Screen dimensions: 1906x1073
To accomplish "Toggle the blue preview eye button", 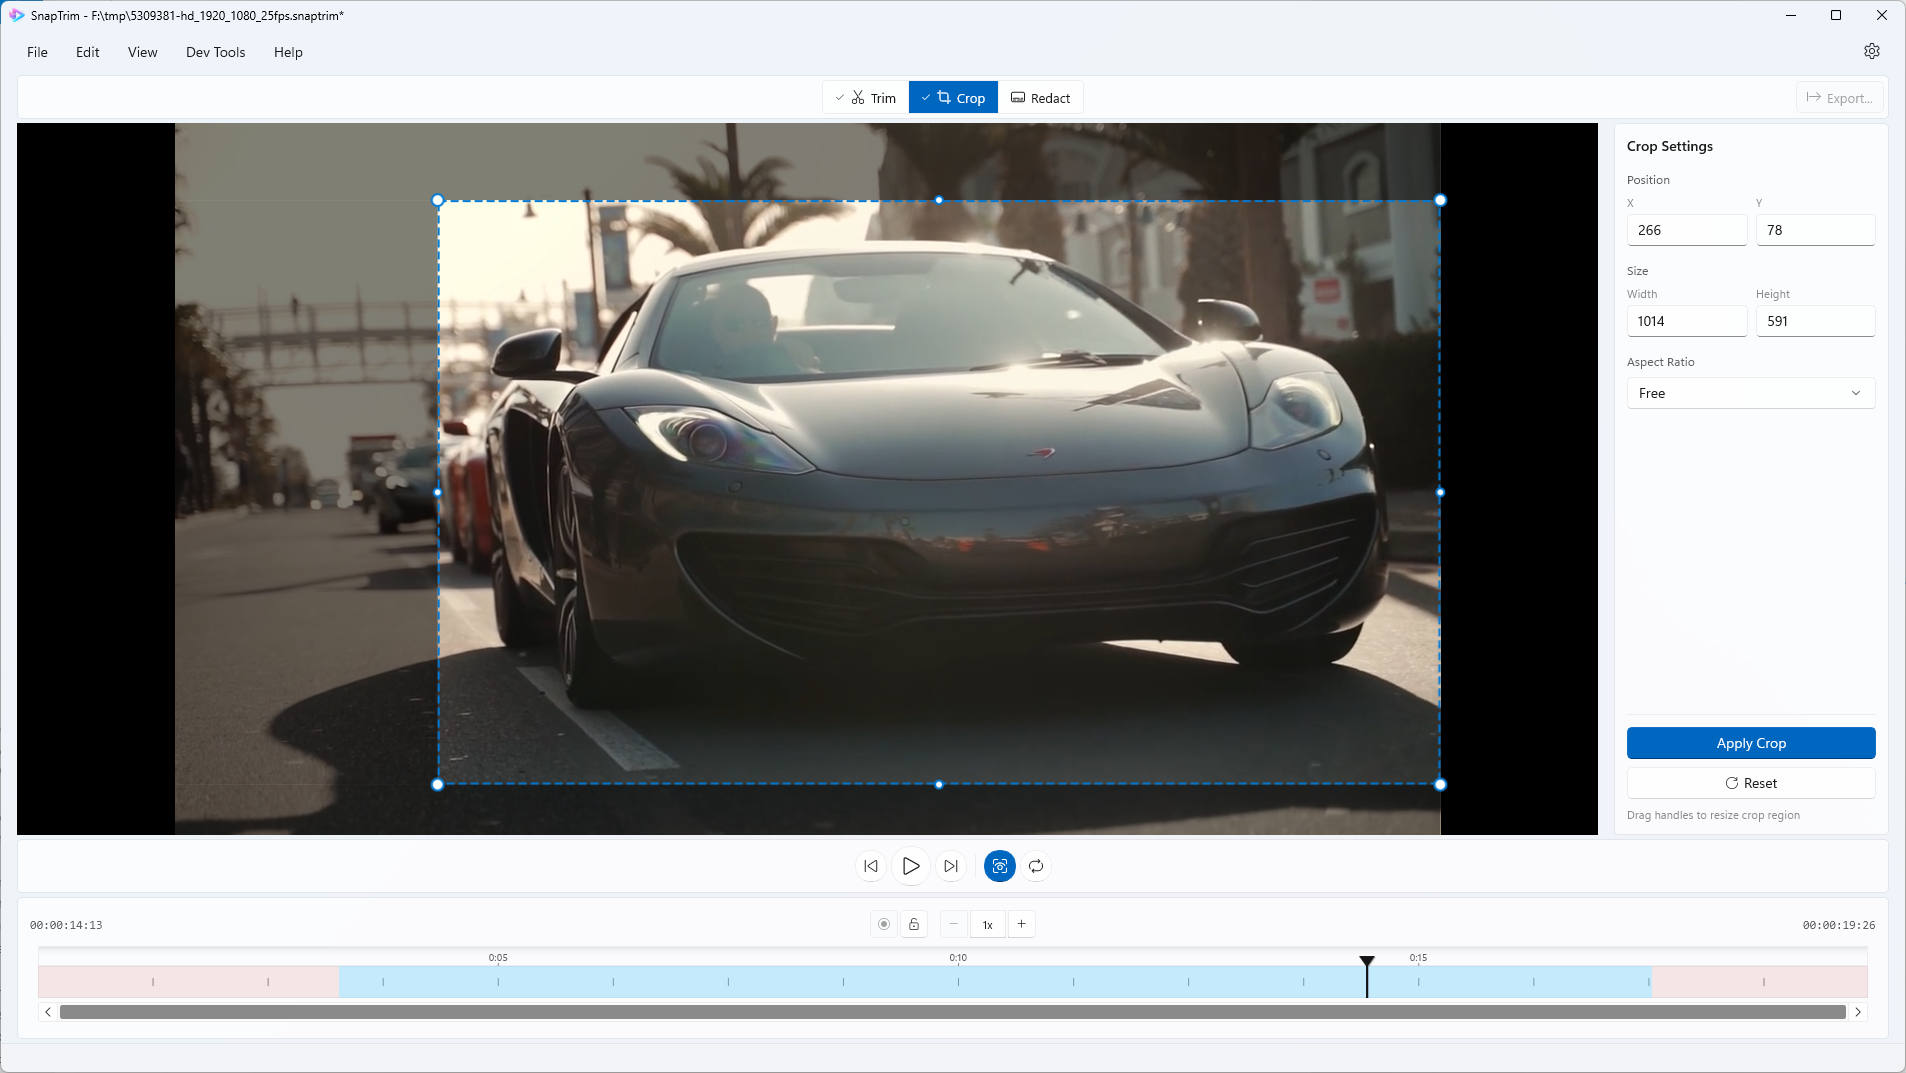I will [x=999, y=866].
